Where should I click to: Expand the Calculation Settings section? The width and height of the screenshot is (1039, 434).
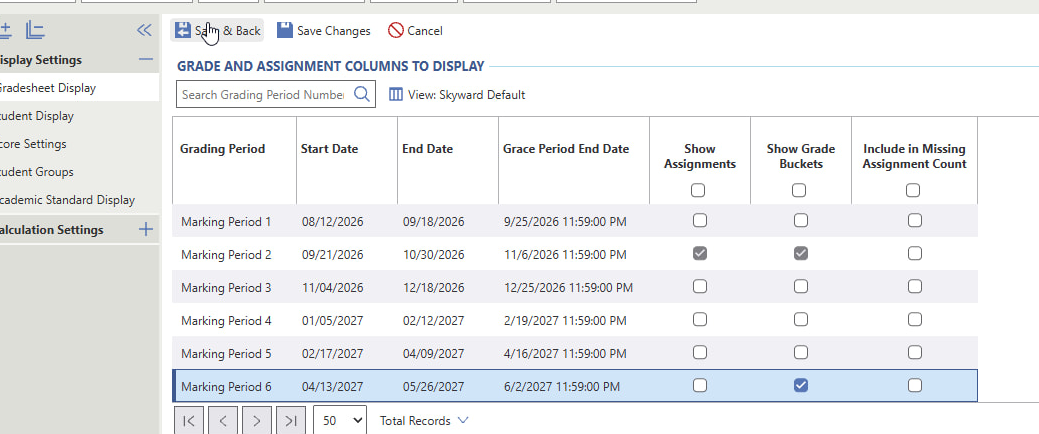[146, 230]
